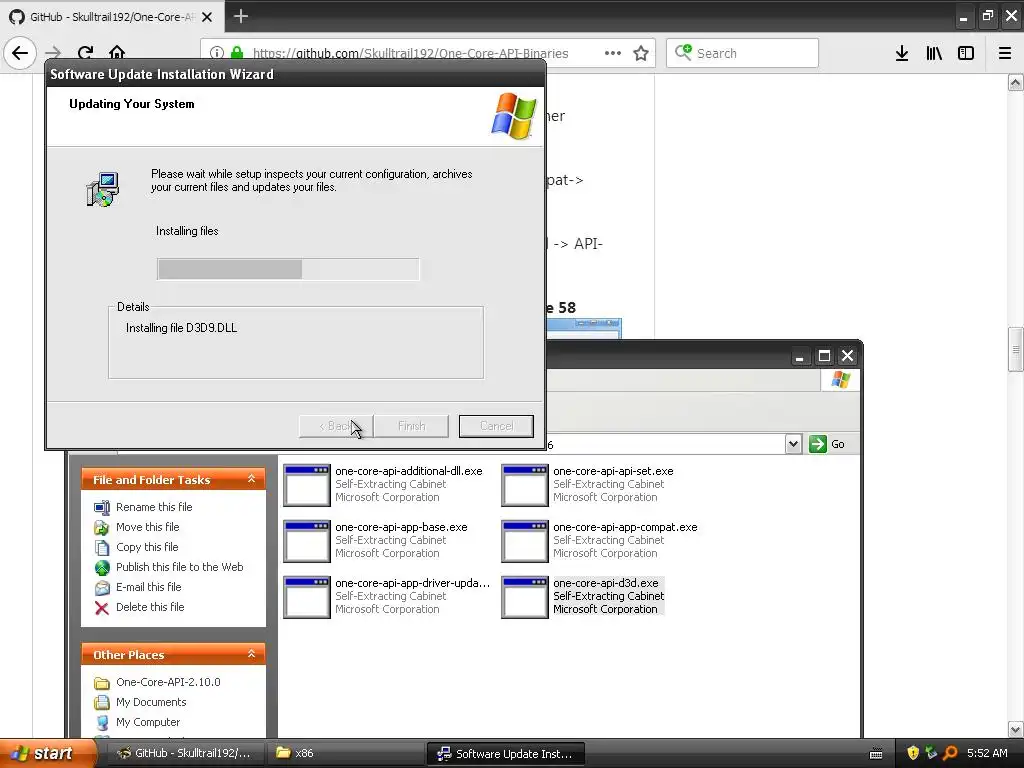Select the GitHub One-Core-API browser tab
This screenshot has height=768, width=1024.
coord(111,16)
